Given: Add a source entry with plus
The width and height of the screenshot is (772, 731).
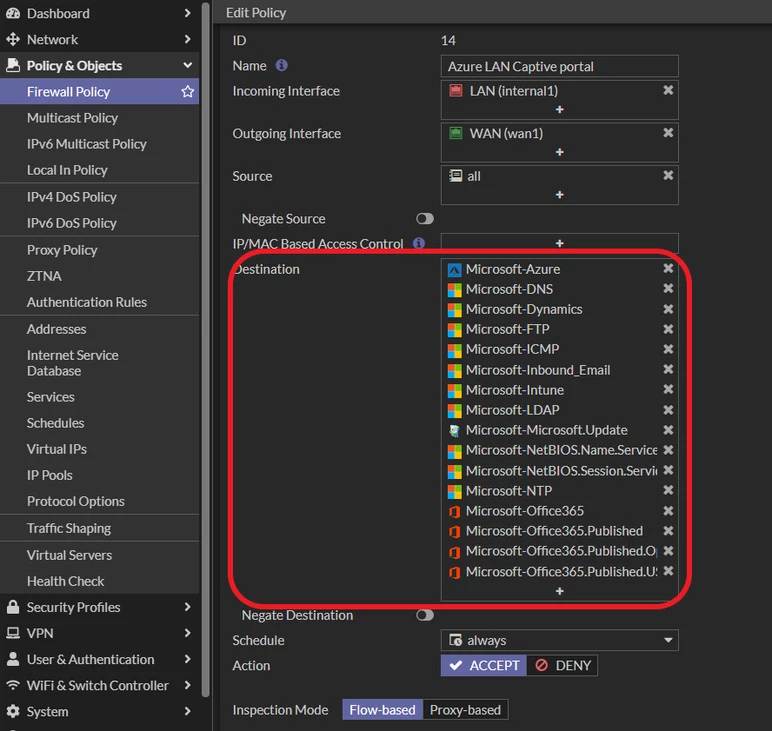Looking at the screenshot, I should click(560, 195).
